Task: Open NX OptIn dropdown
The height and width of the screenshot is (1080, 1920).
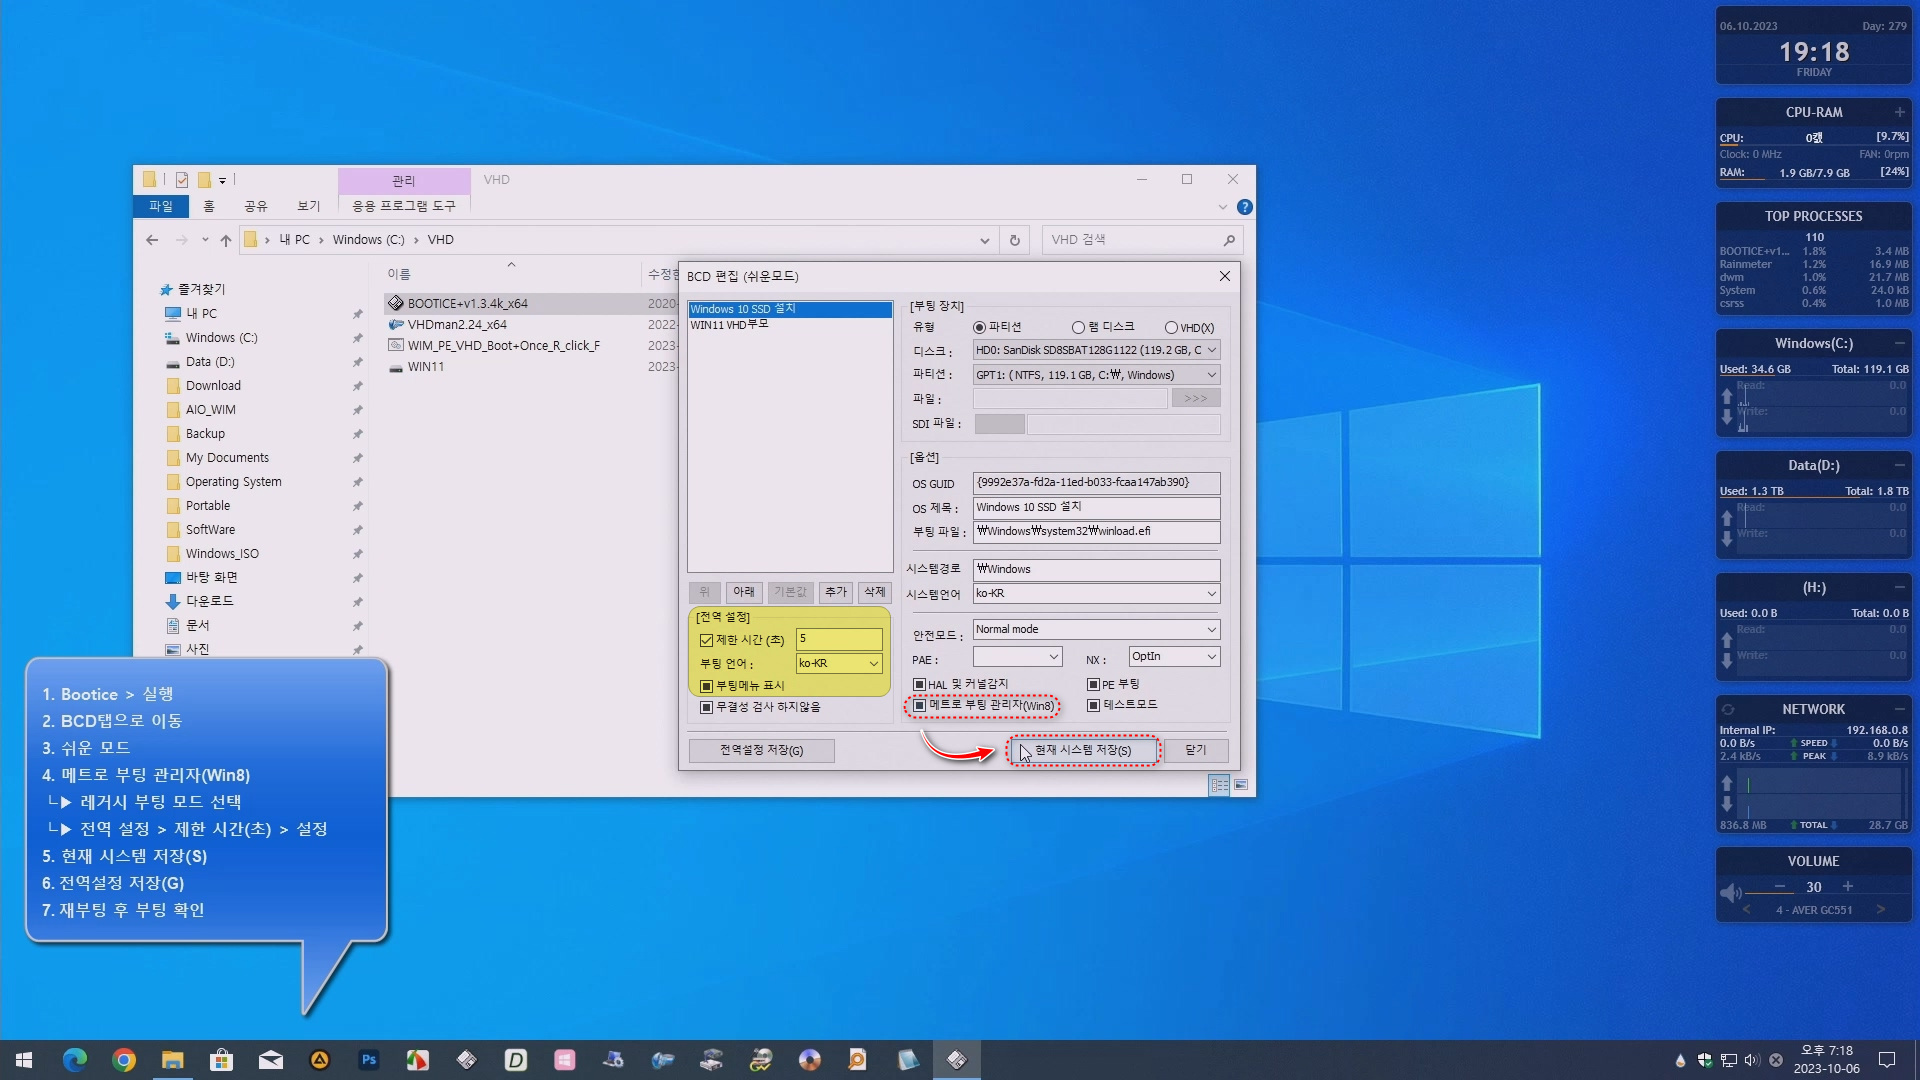Action: pos(1174,657)
